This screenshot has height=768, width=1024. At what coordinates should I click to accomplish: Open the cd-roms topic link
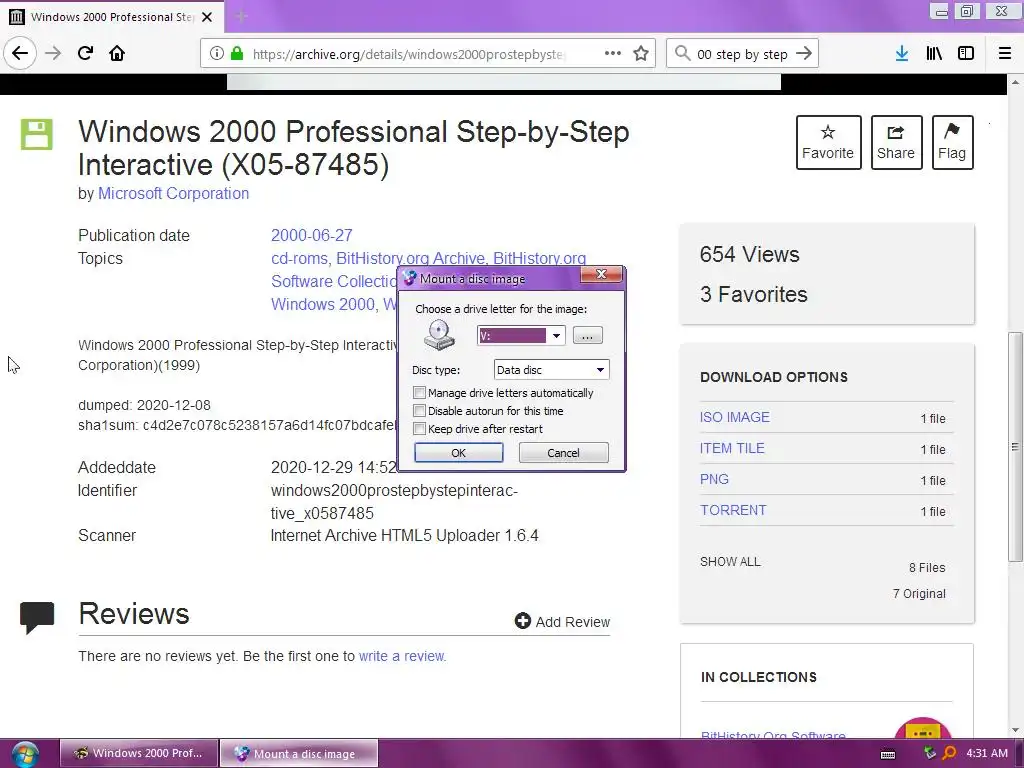point(299,258)
